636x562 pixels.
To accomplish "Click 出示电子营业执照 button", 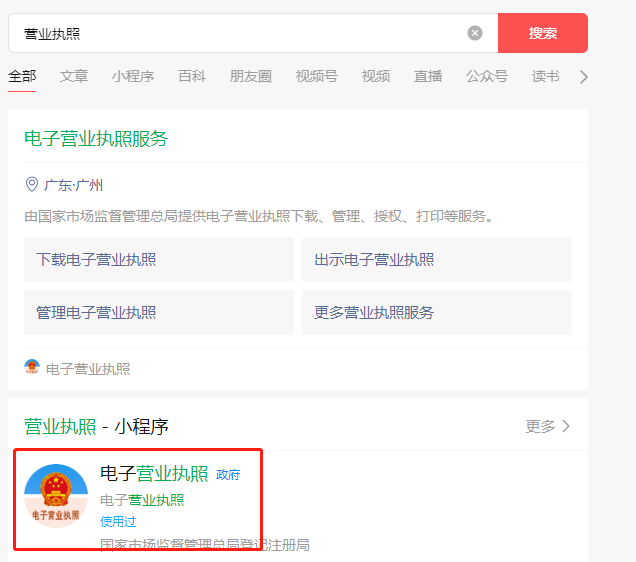I will pos(437,260).
